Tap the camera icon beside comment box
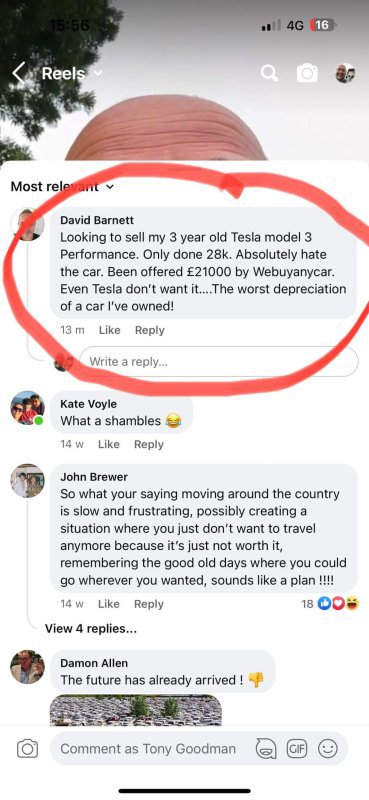This screenshot has height=800, width=369. point(27,749)
